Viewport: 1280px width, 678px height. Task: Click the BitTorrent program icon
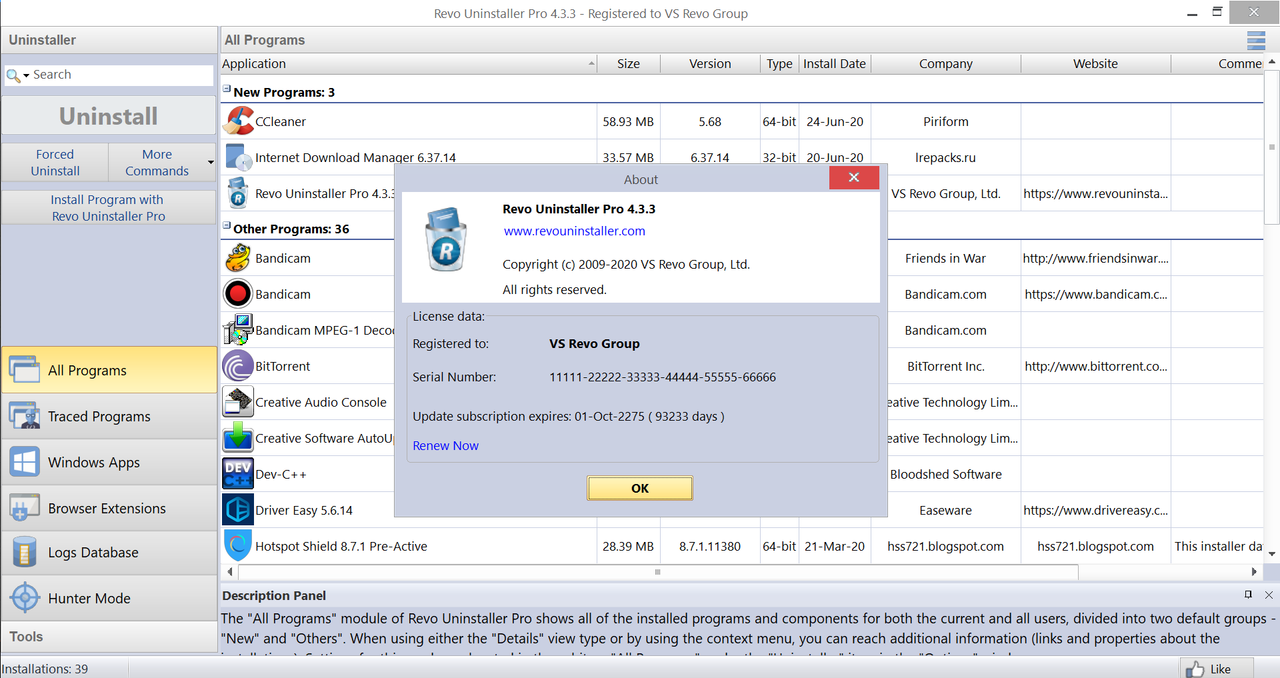click(238, 366)
